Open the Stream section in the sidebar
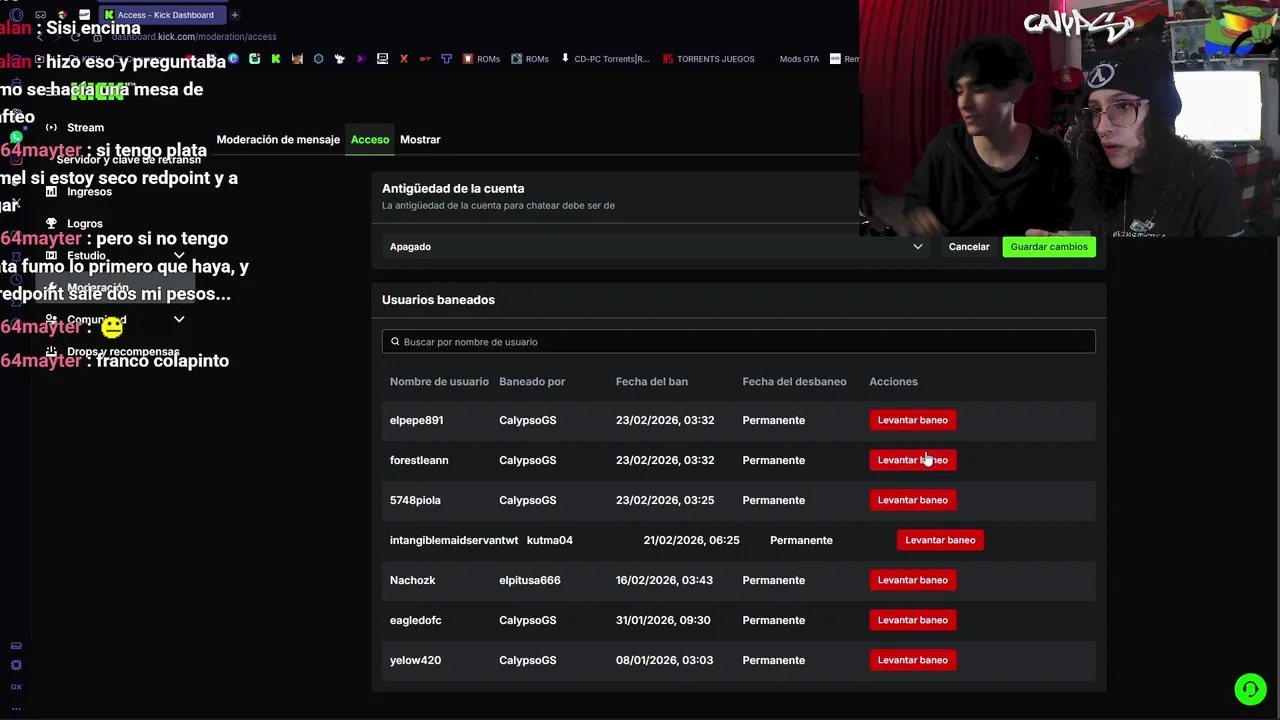1280x720 pixels. click(x=85, y=128)
